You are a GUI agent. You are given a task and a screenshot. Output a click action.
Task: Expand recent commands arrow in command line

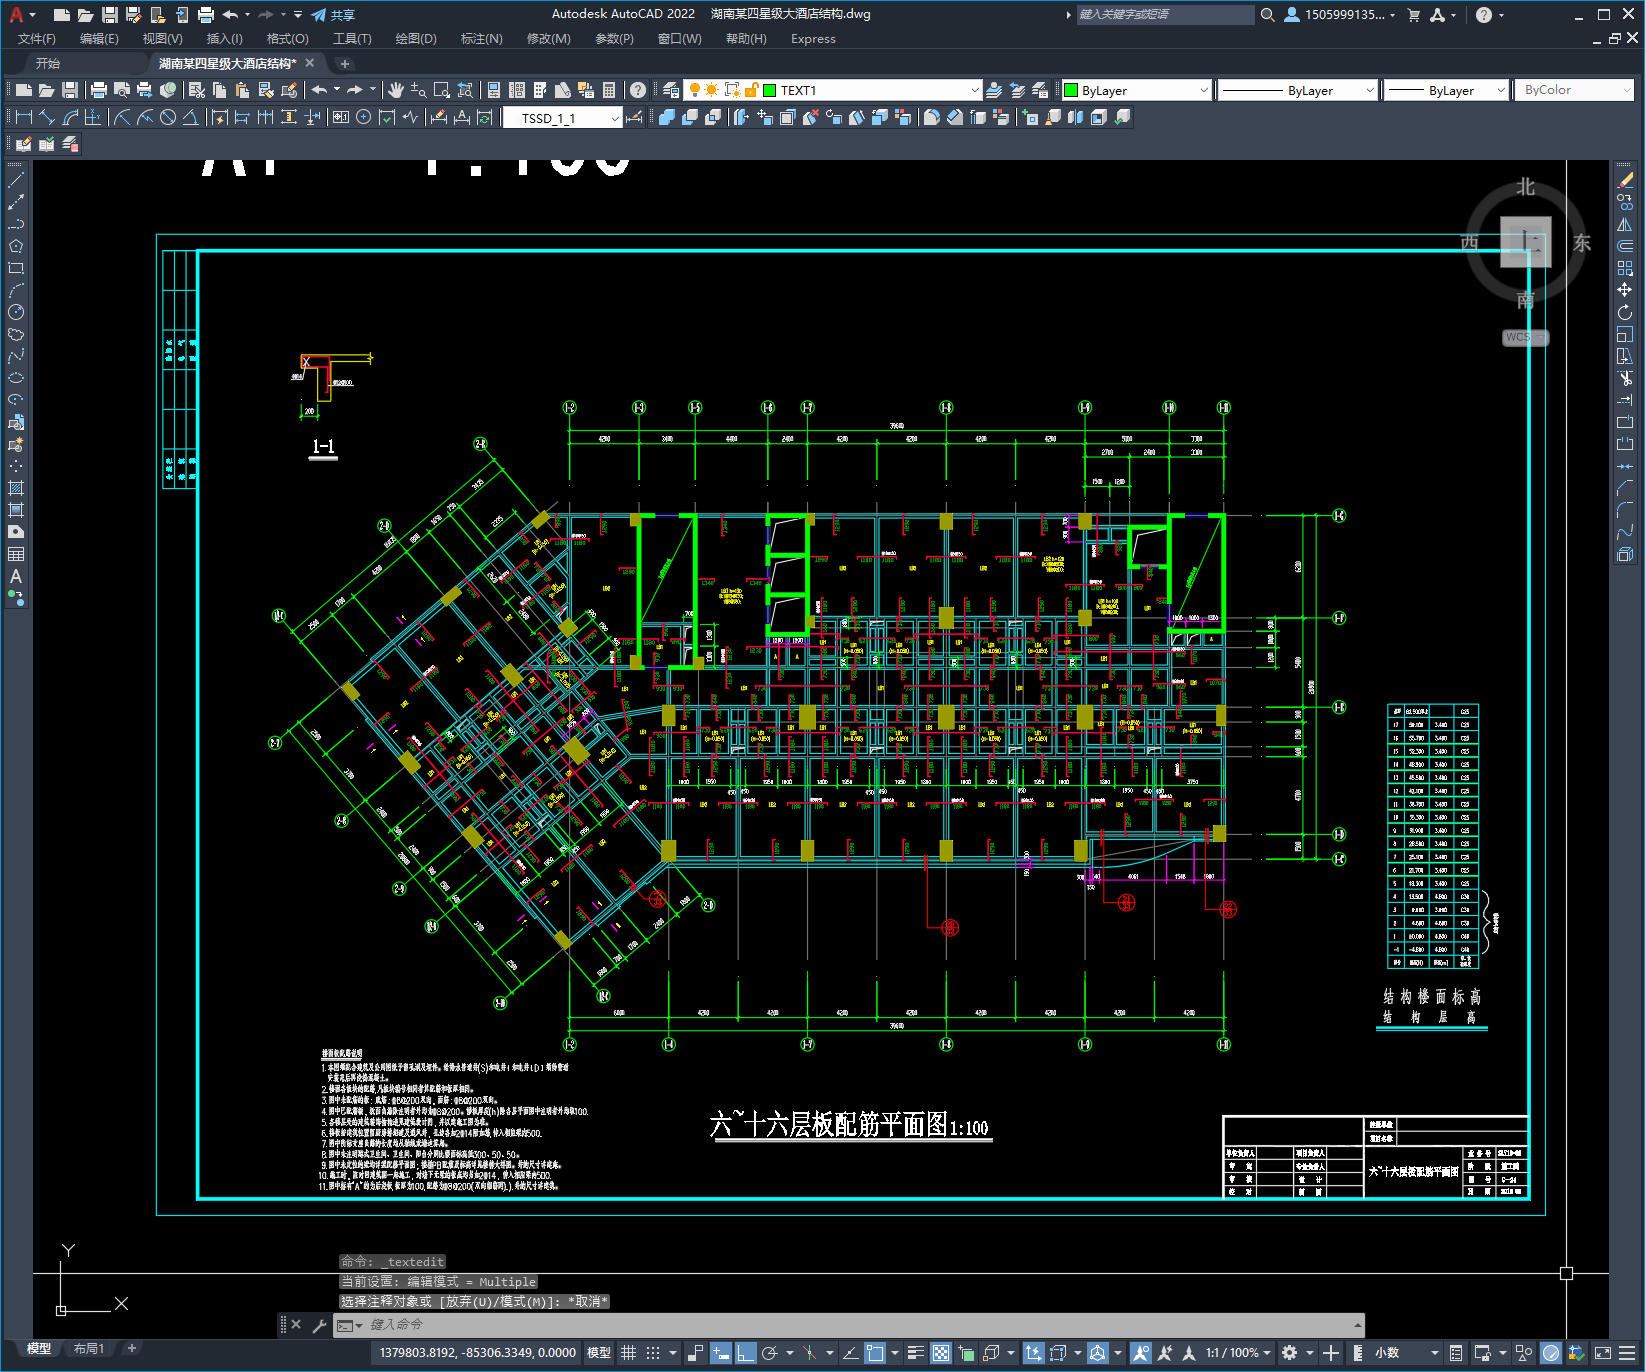pos(1357,1325)
